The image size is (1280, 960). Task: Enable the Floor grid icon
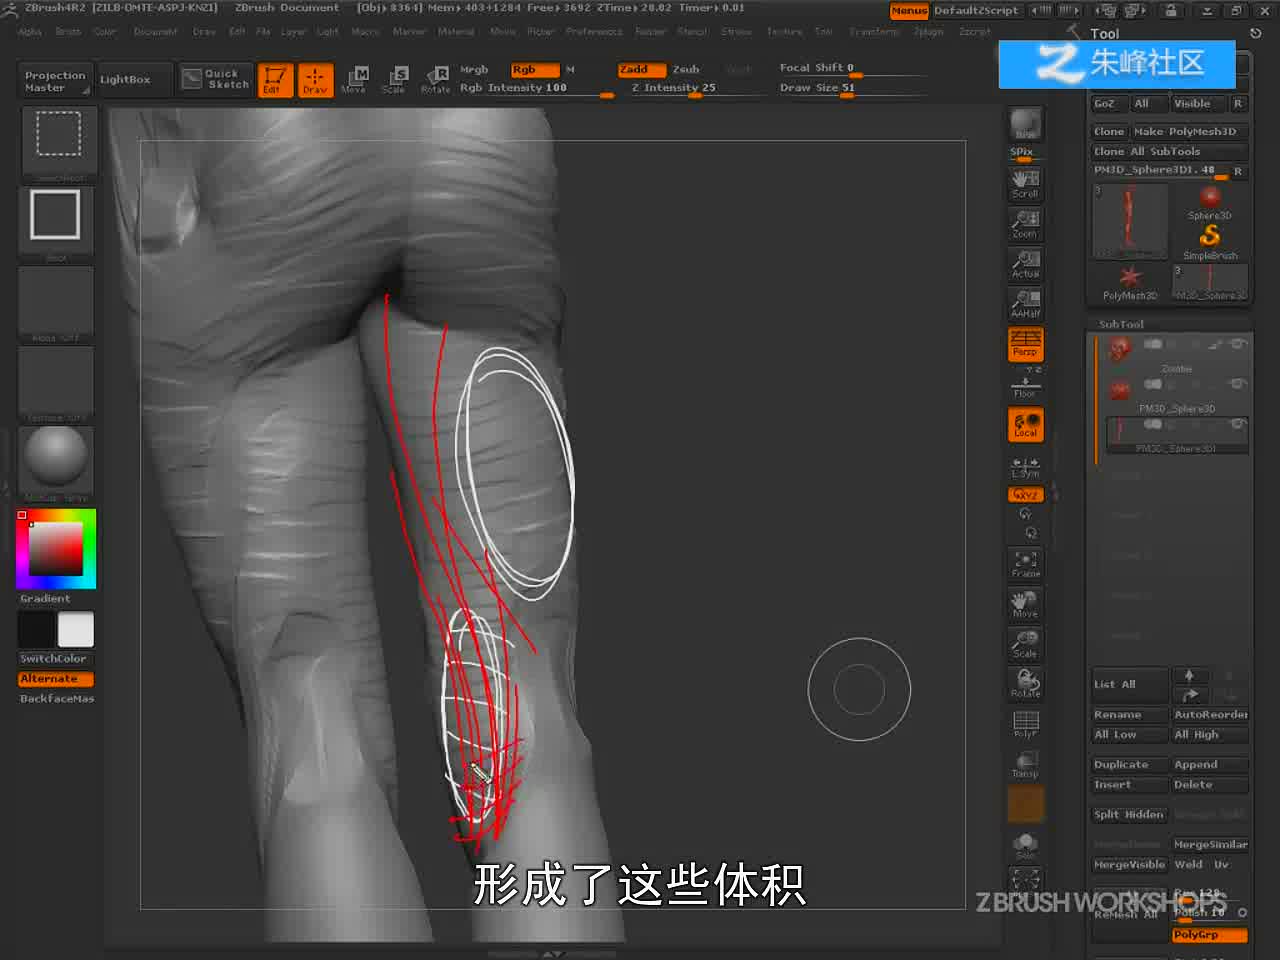(1025, 384)
